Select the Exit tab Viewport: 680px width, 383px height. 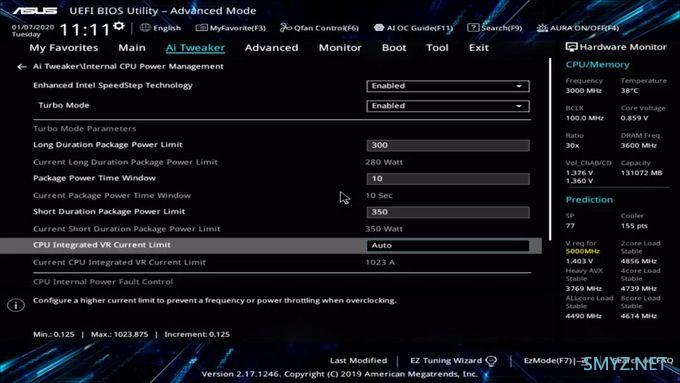(x=478, y=48)
